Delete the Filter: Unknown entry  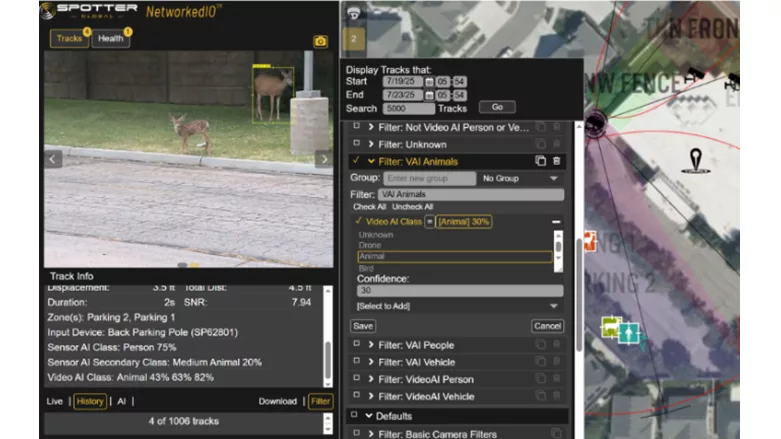point(556,144)
